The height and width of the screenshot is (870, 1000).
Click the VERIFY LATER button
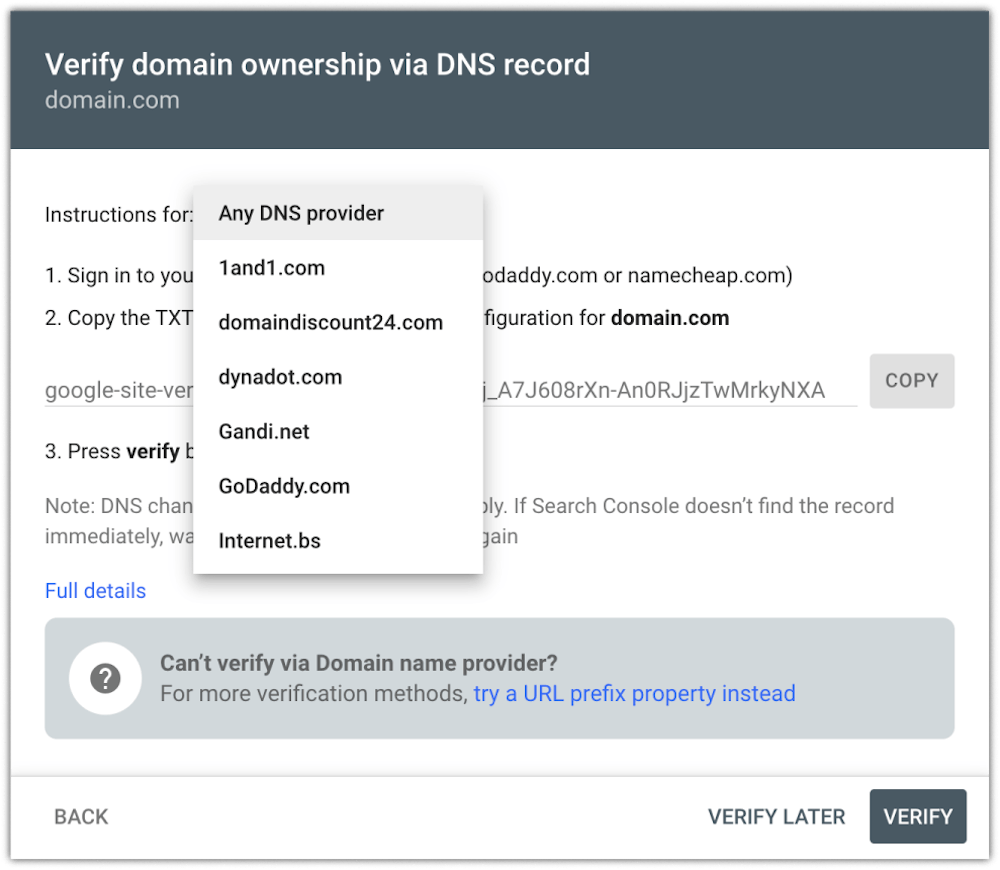point(776,817)
